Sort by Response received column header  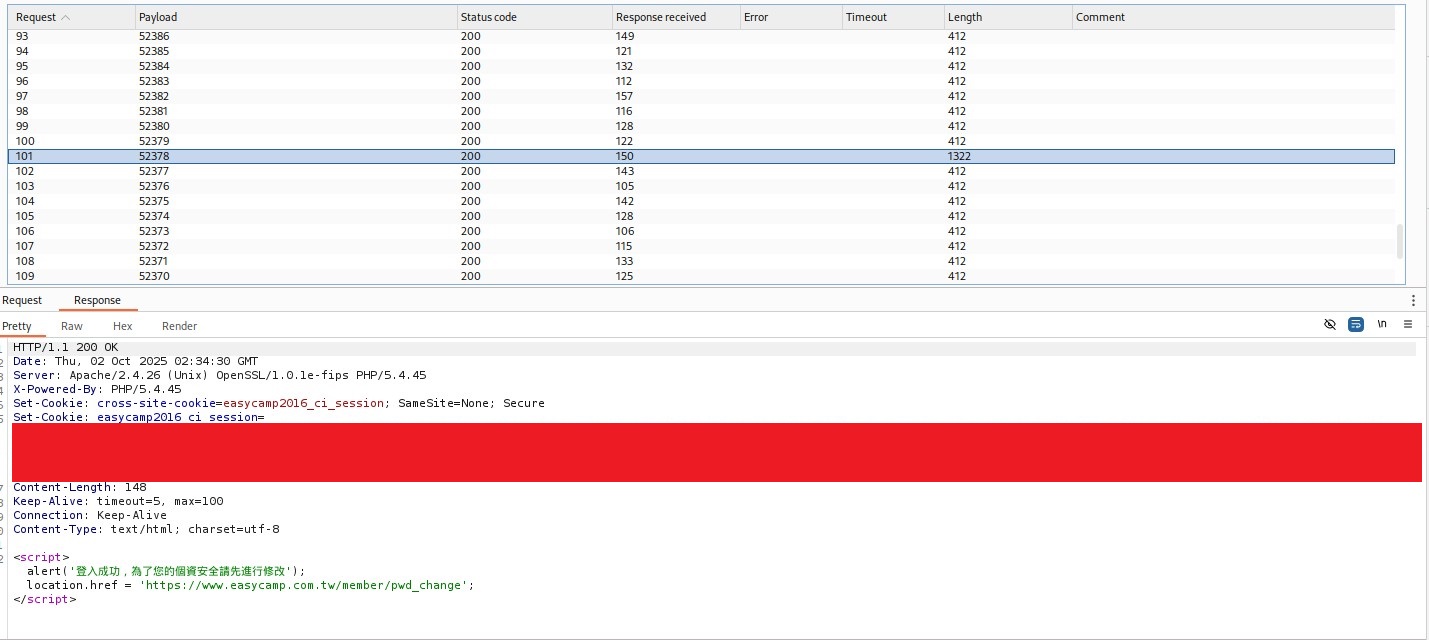point(675,17)
